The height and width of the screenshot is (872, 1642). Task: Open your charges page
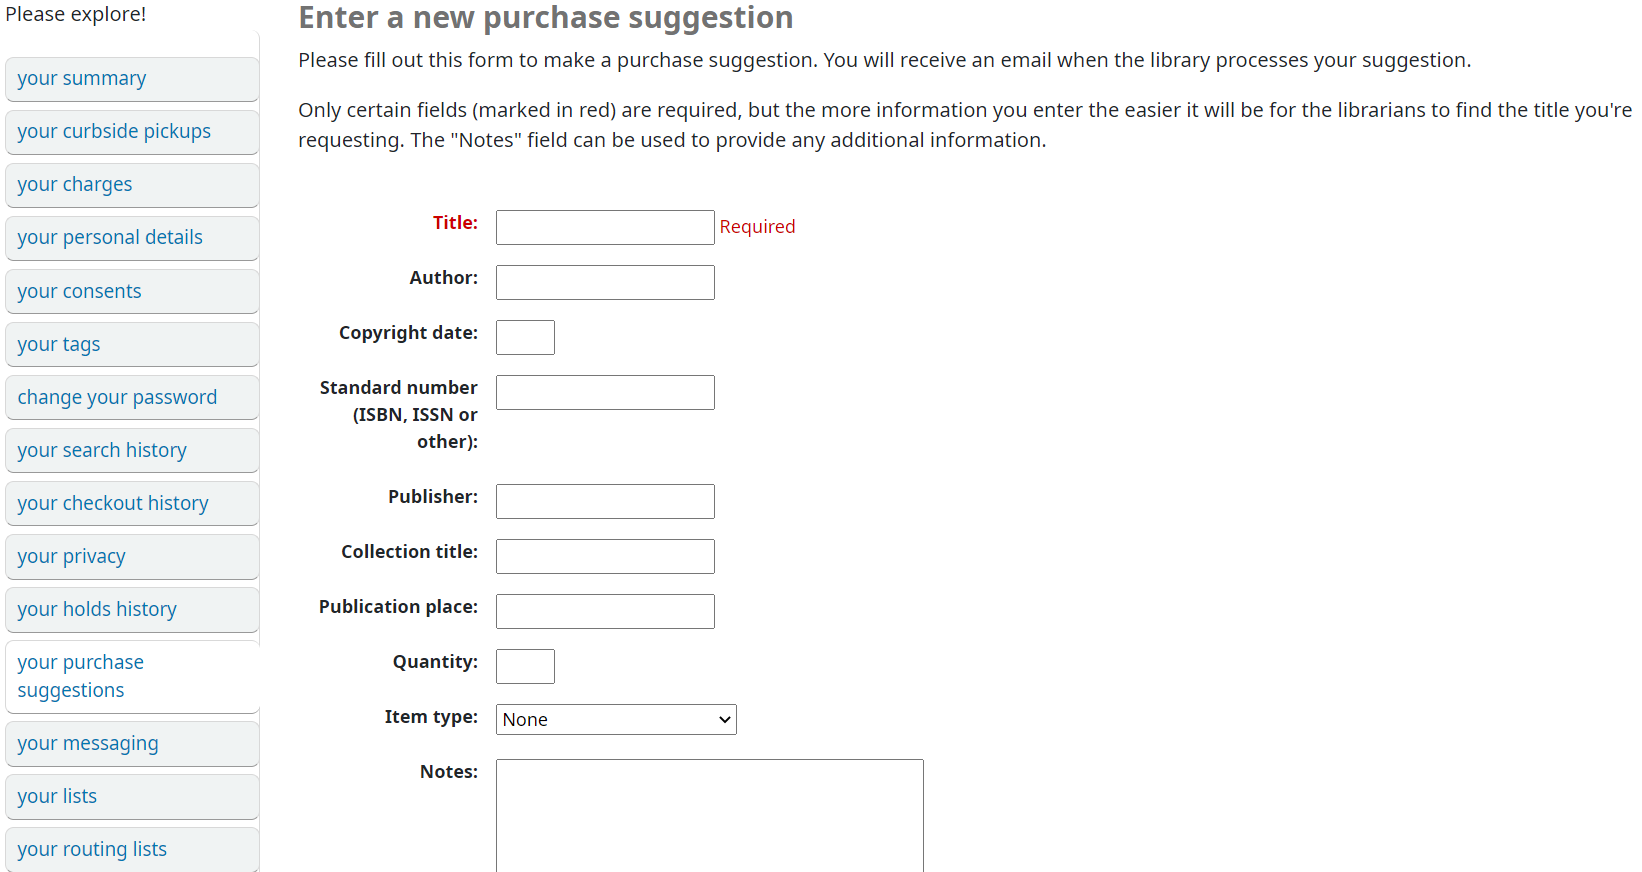coord(132,185)
